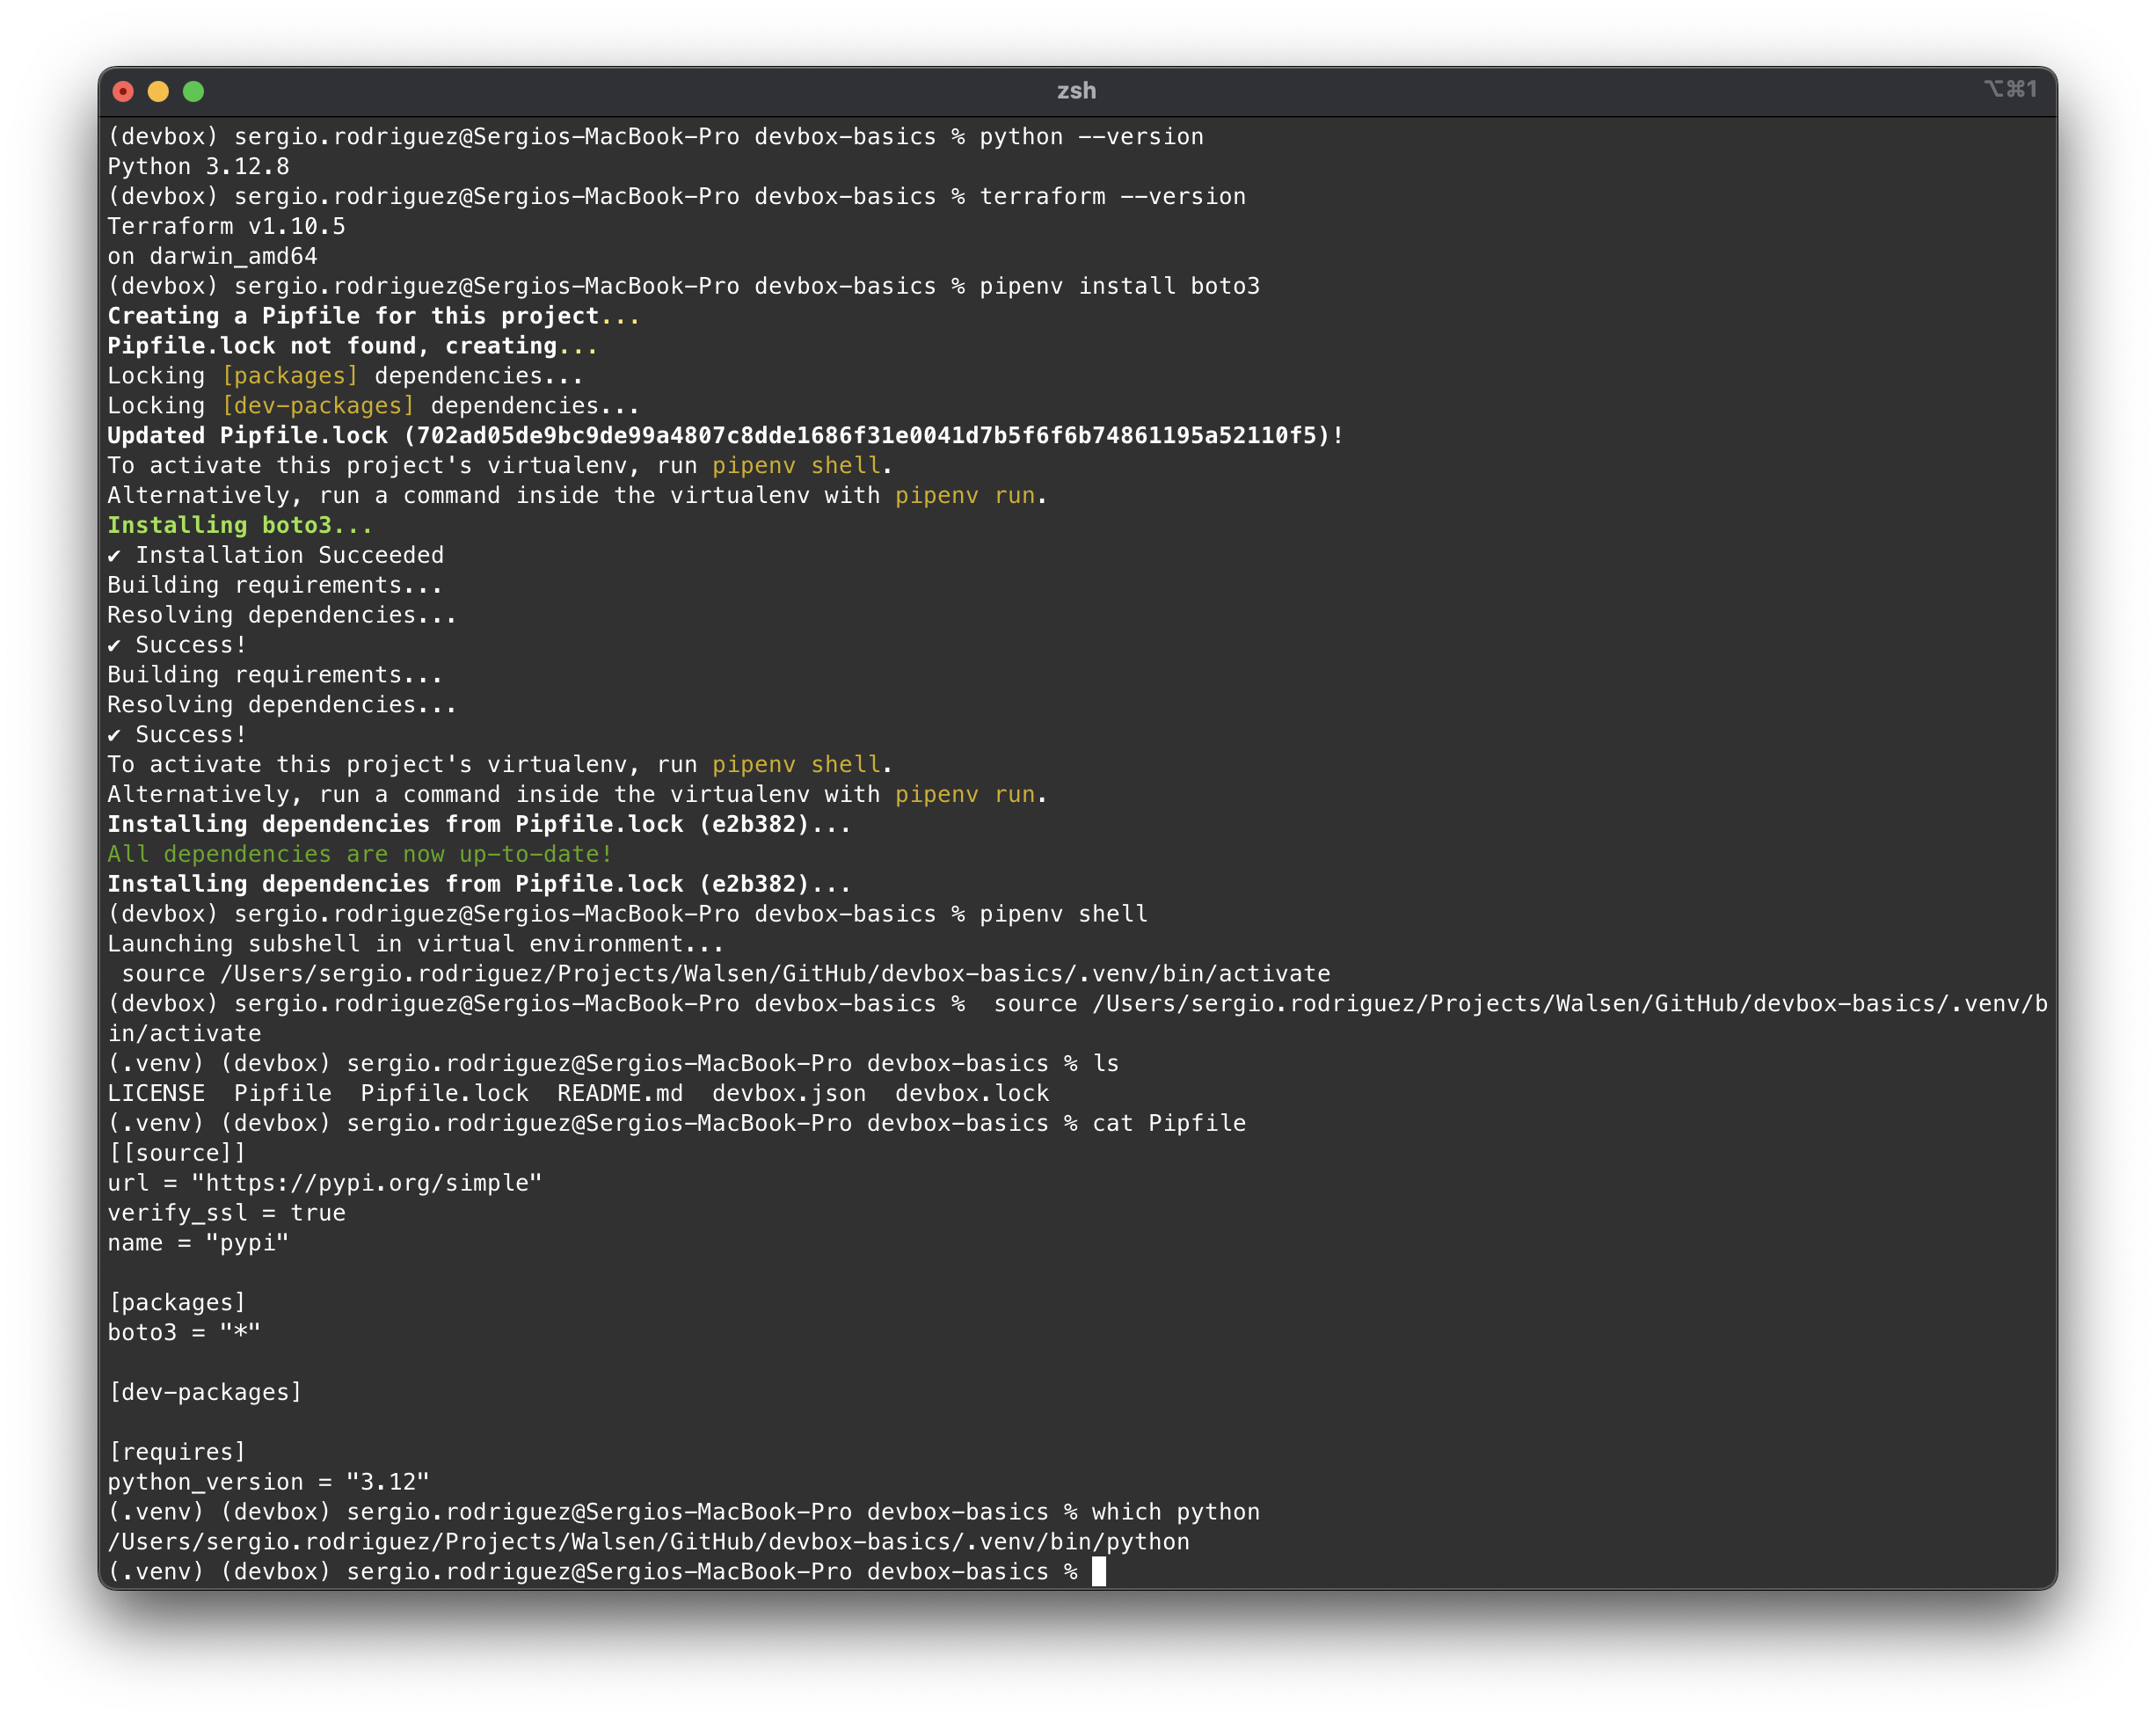Click the .venv/bin/python path output

(x=649, y=1543)
